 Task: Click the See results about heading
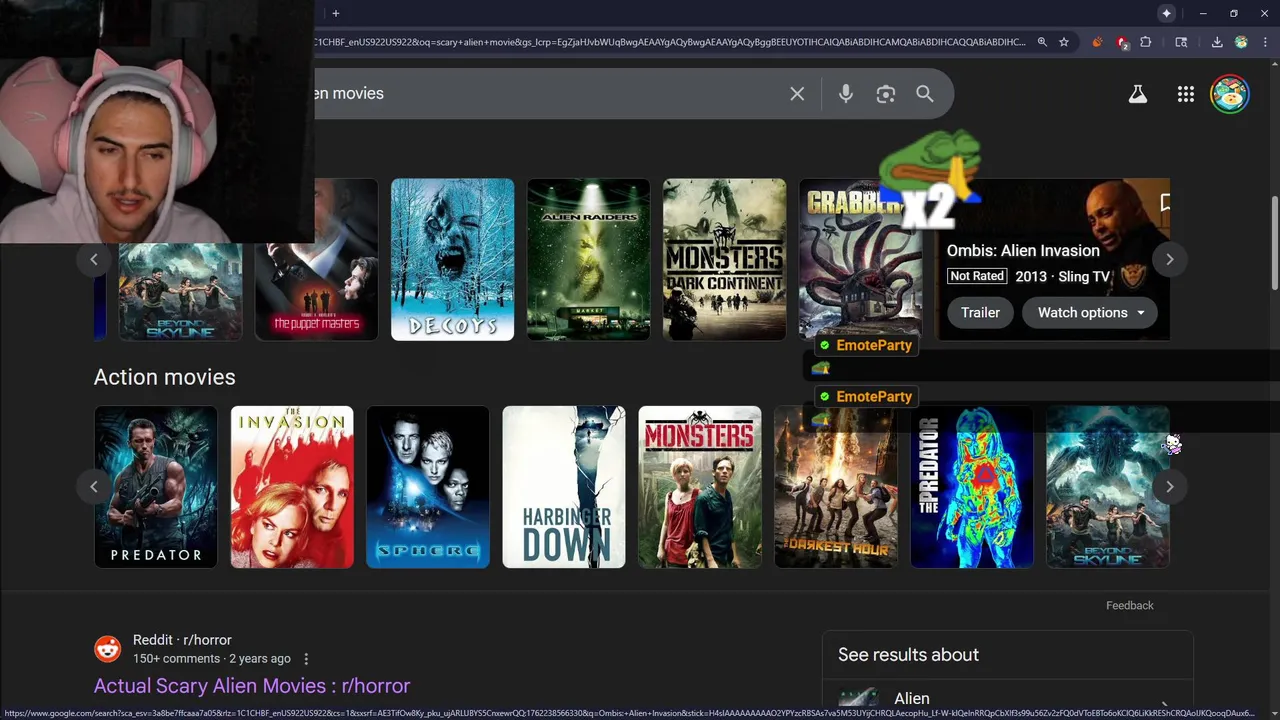click(x=908, y=655)
